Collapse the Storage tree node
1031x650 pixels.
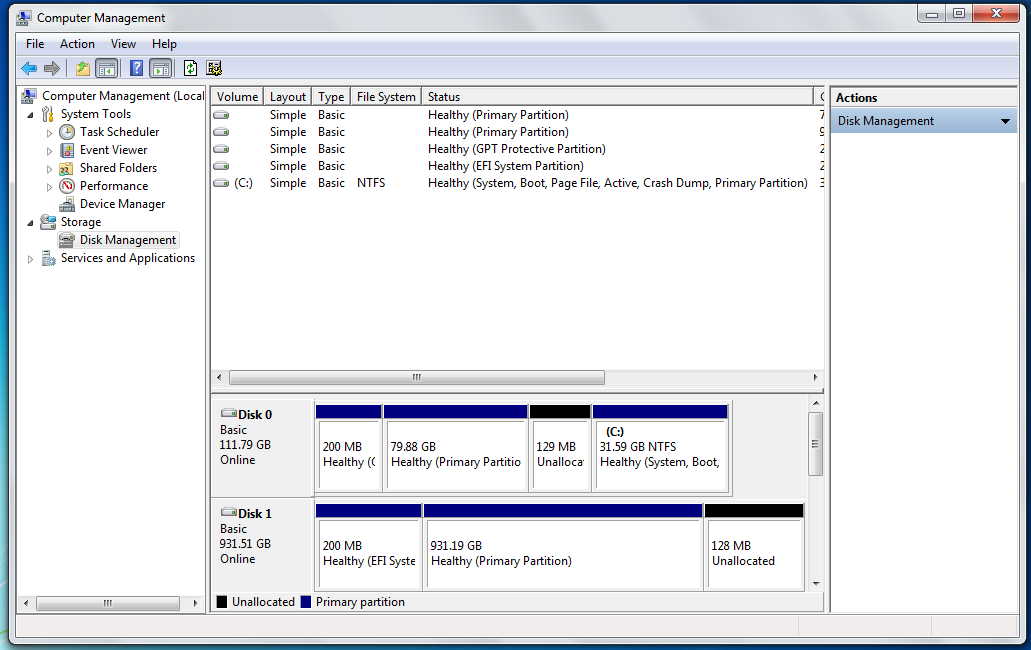pyautogui.click(x=30, y=223)
